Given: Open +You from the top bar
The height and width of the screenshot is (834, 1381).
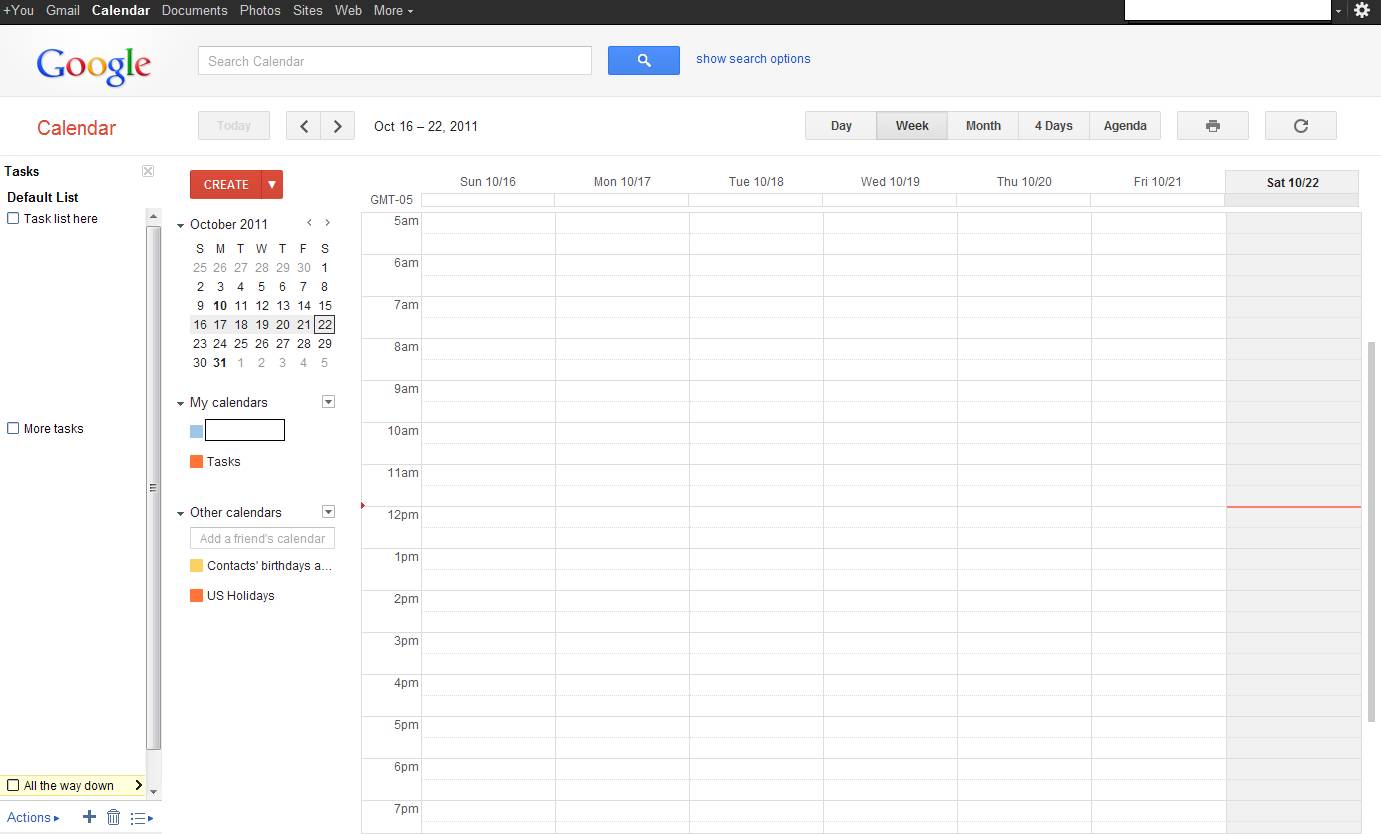Looking at the screenshot, I should pos(18,10).
